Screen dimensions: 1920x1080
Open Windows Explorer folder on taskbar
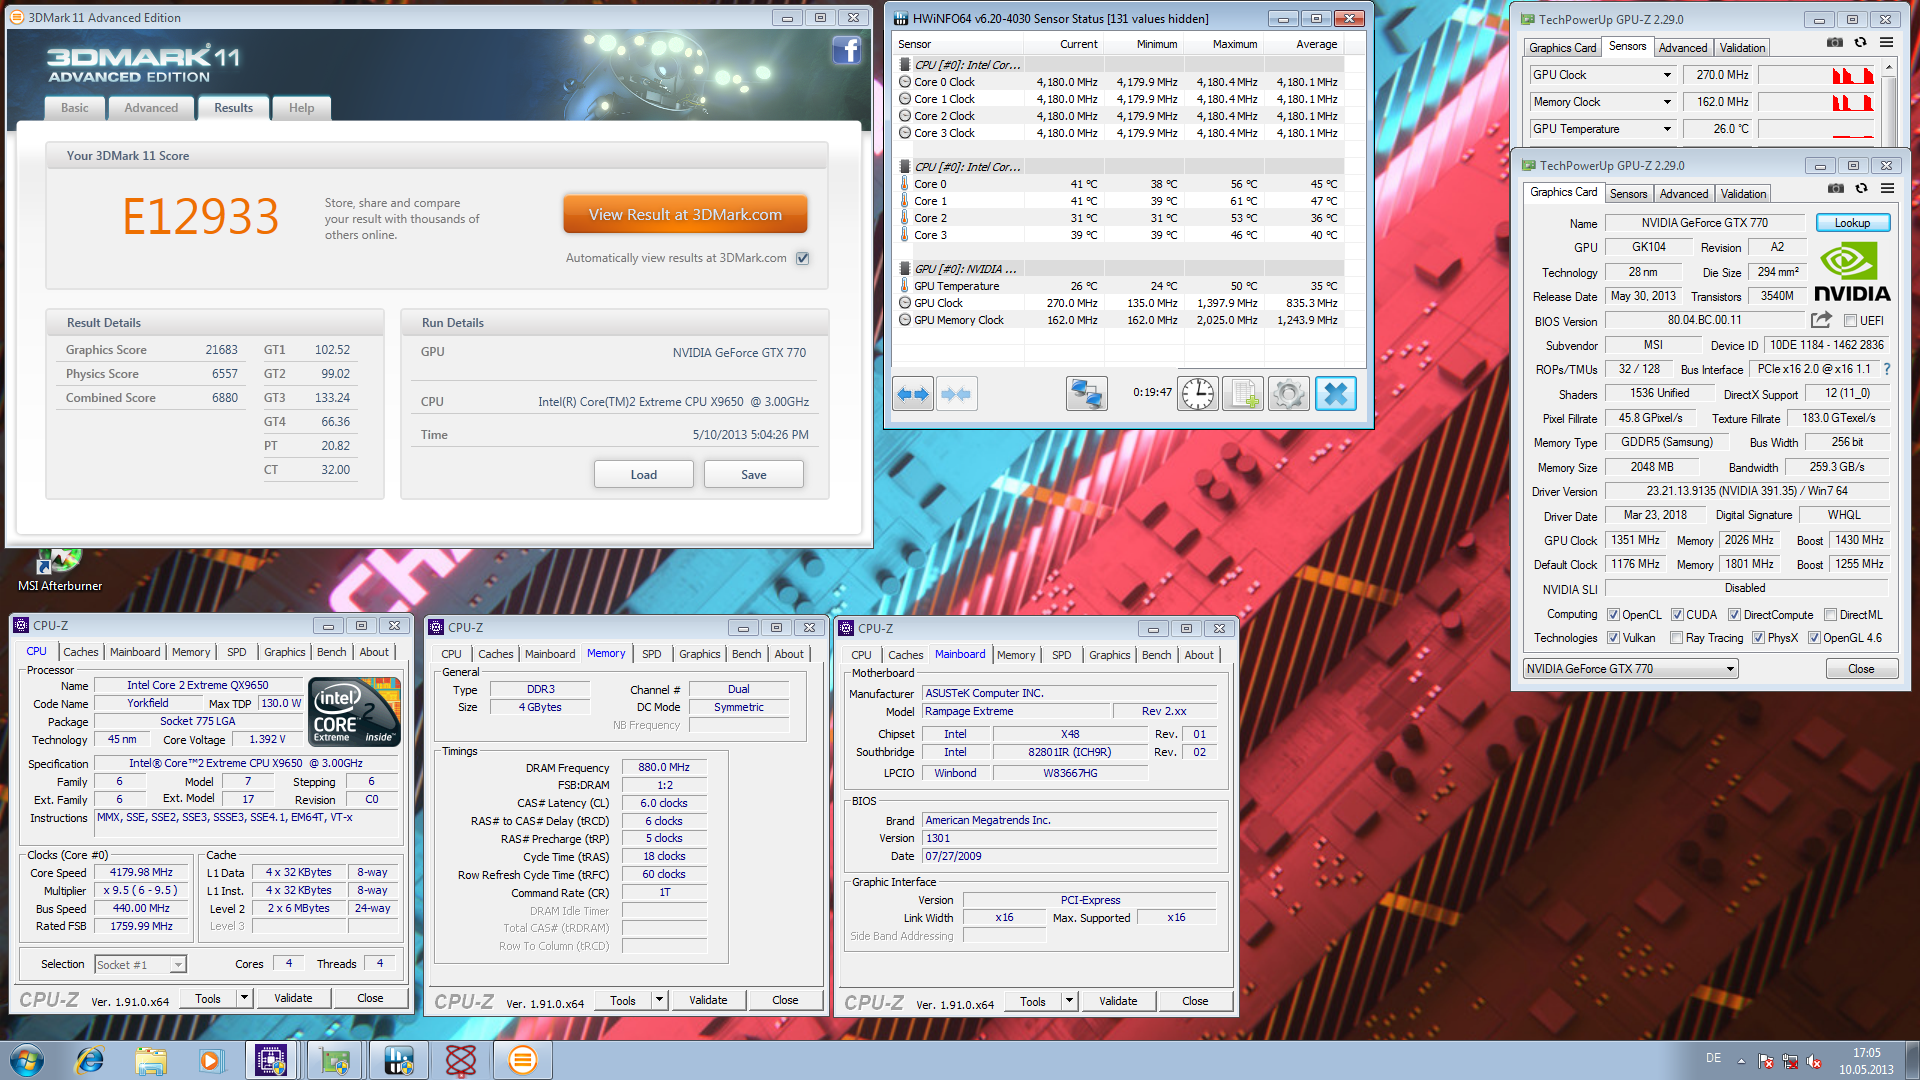[x=151, y=1060]
